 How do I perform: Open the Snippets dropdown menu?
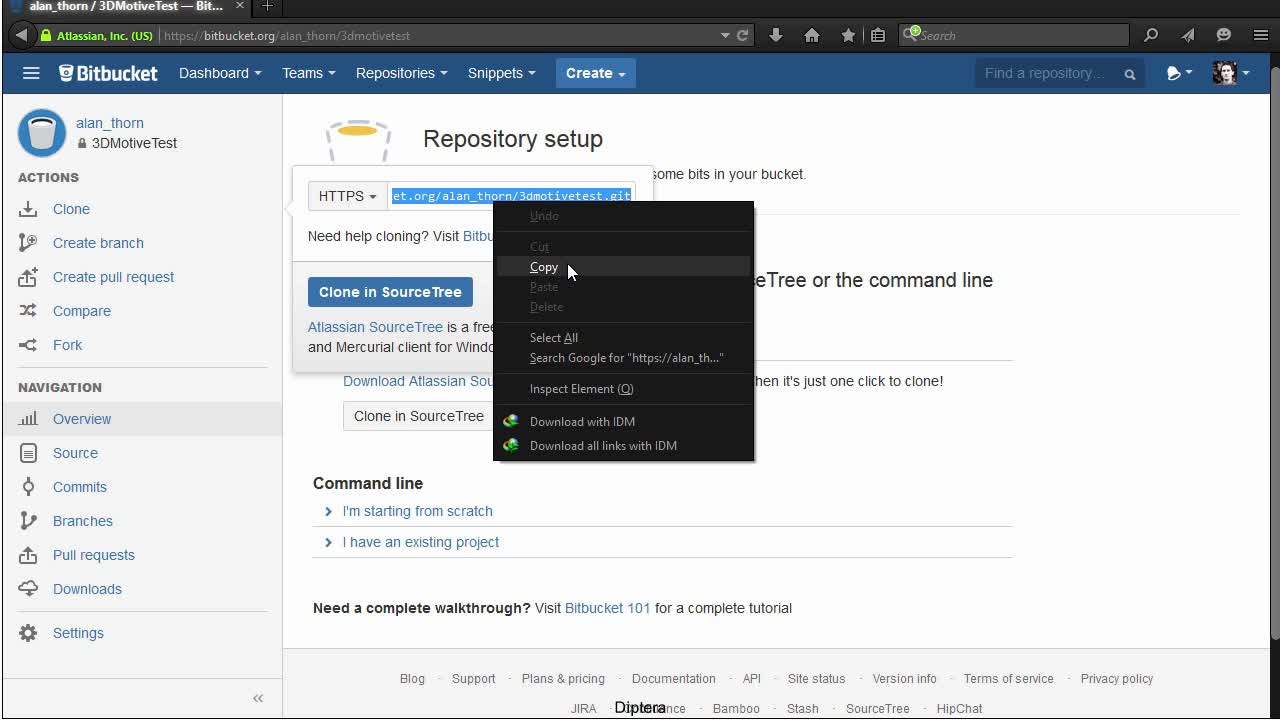(x=502, y=73)
